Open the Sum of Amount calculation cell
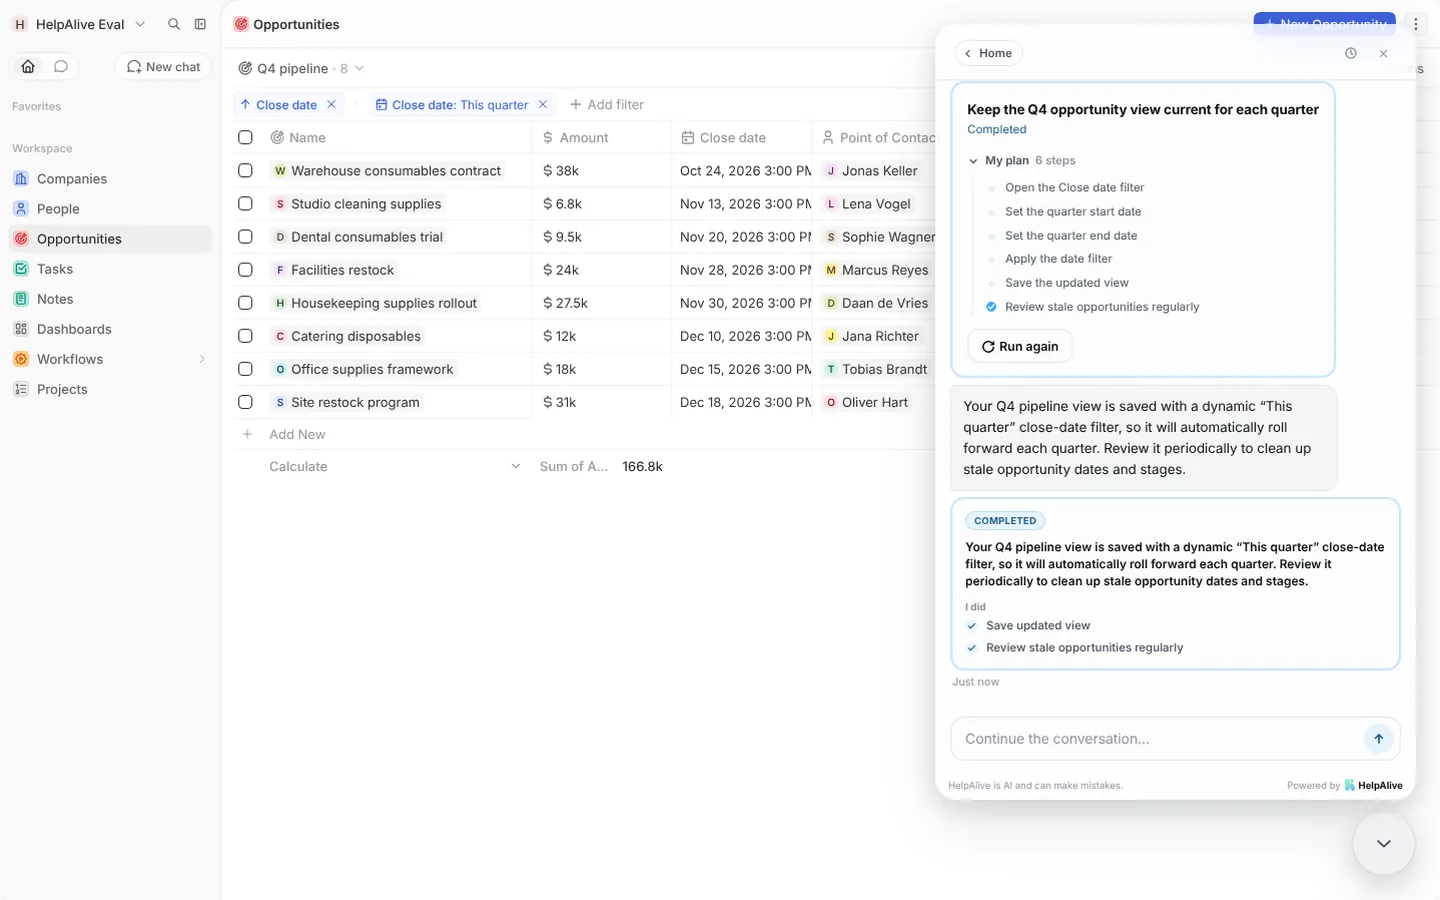Viewport: 1440px width, 900px height. (601, 466)
